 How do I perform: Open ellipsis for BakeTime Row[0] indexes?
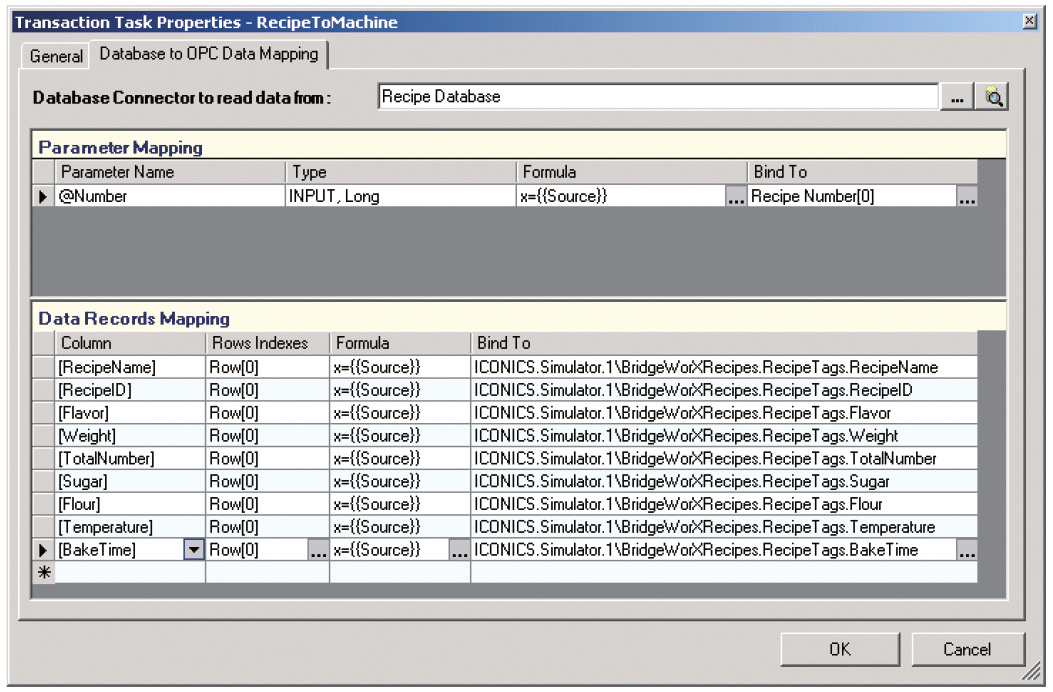click(318, 550)
